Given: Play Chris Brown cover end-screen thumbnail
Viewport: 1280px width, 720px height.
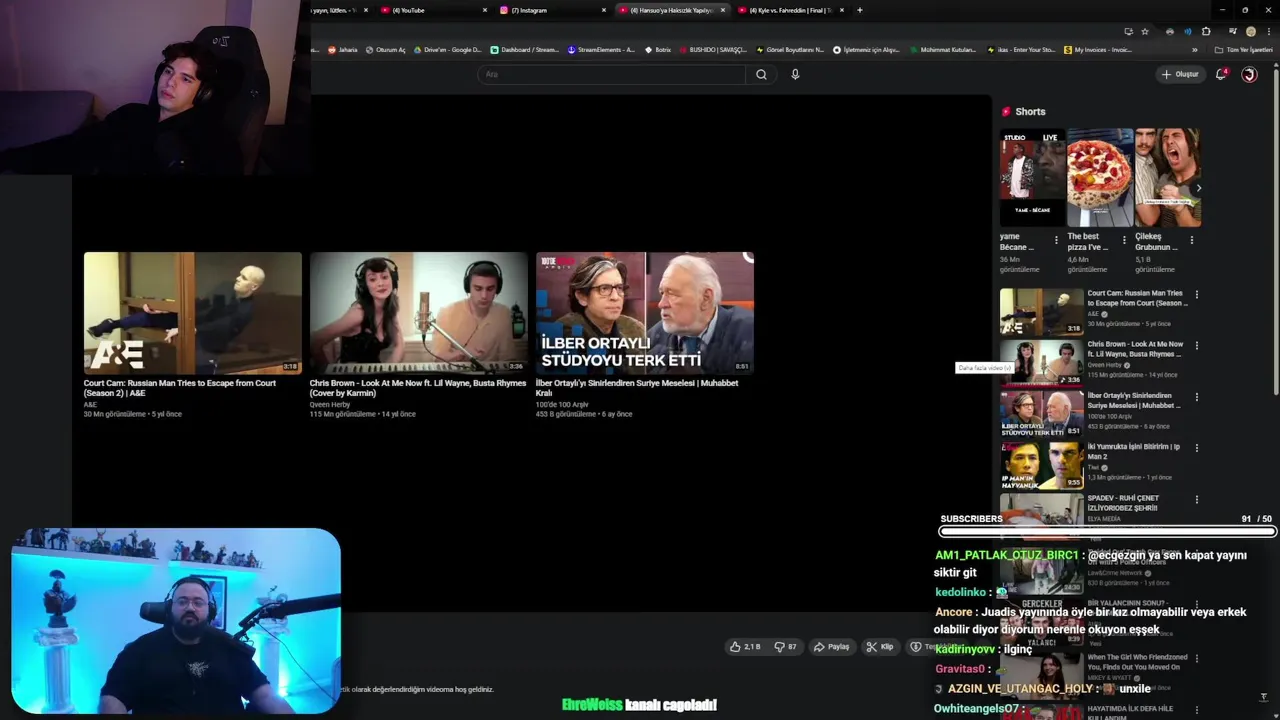Looking at the screenshot, I should [x=419, y=313].
